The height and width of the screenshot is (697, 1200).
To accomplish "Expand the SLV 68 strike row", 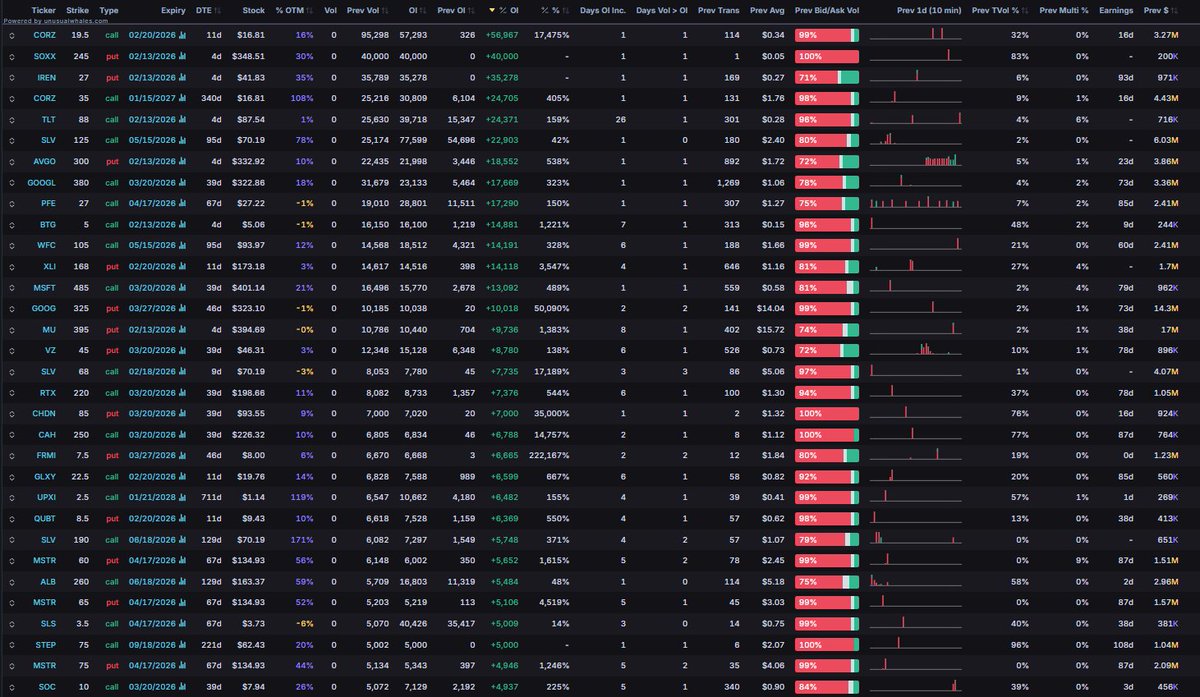I will (x=12, y=371).
